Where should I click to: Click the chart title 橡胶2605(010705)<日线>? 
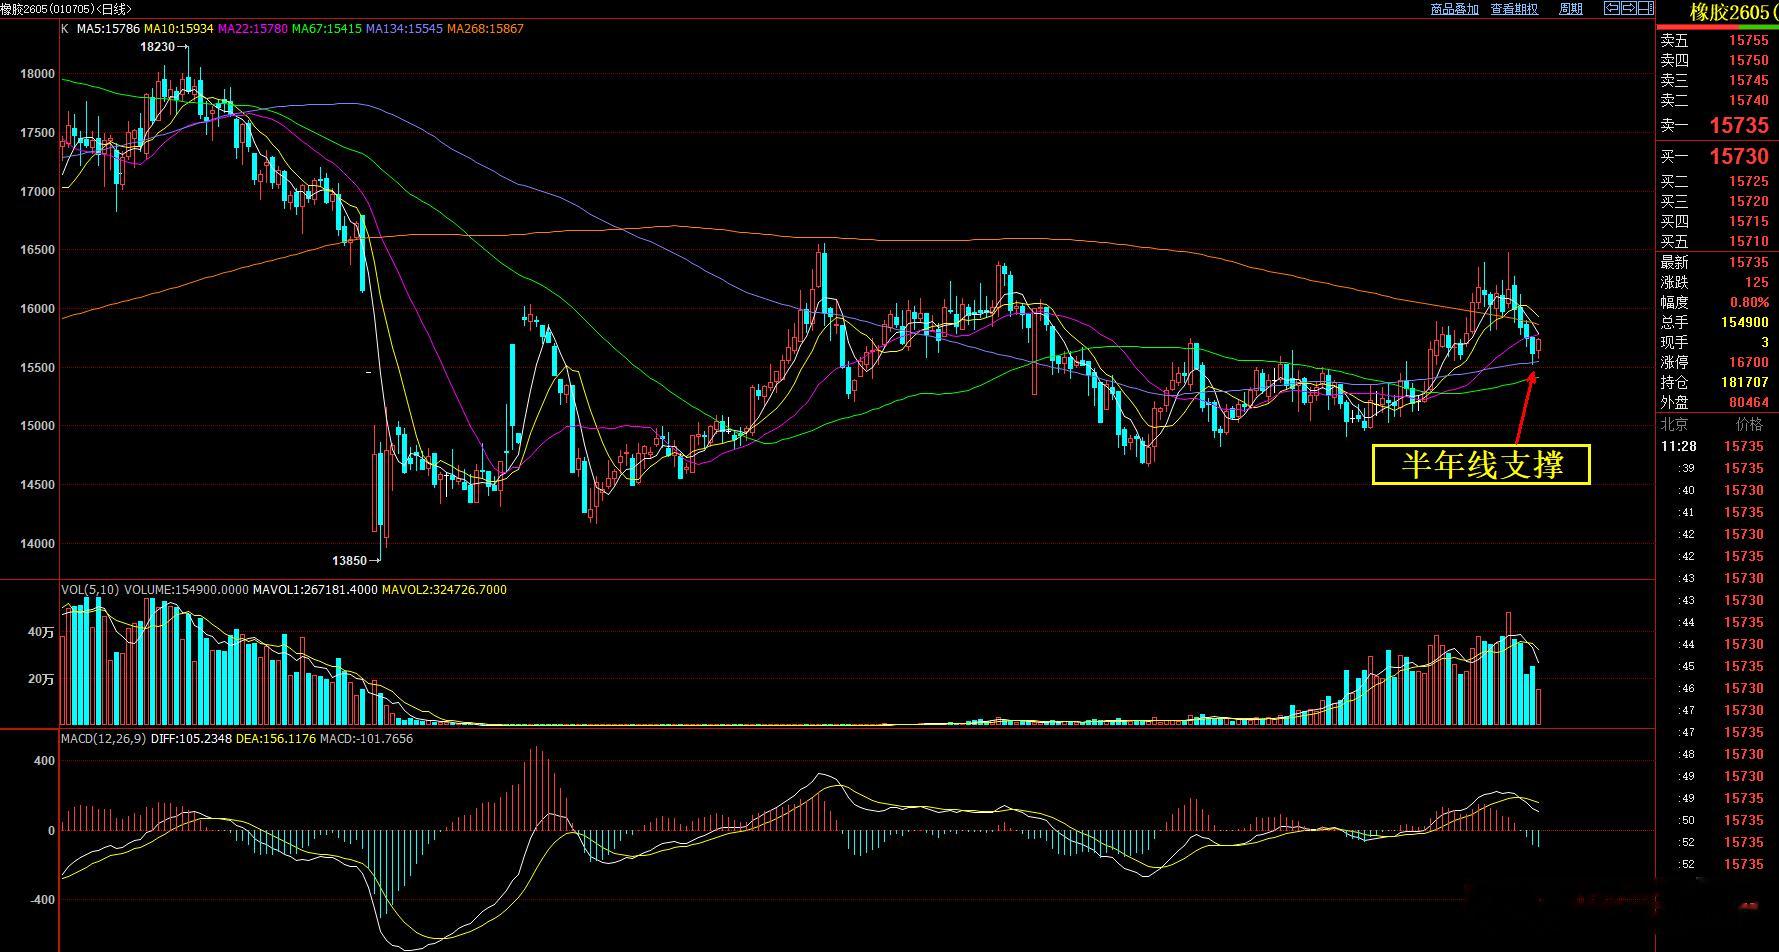pos(67,9)
